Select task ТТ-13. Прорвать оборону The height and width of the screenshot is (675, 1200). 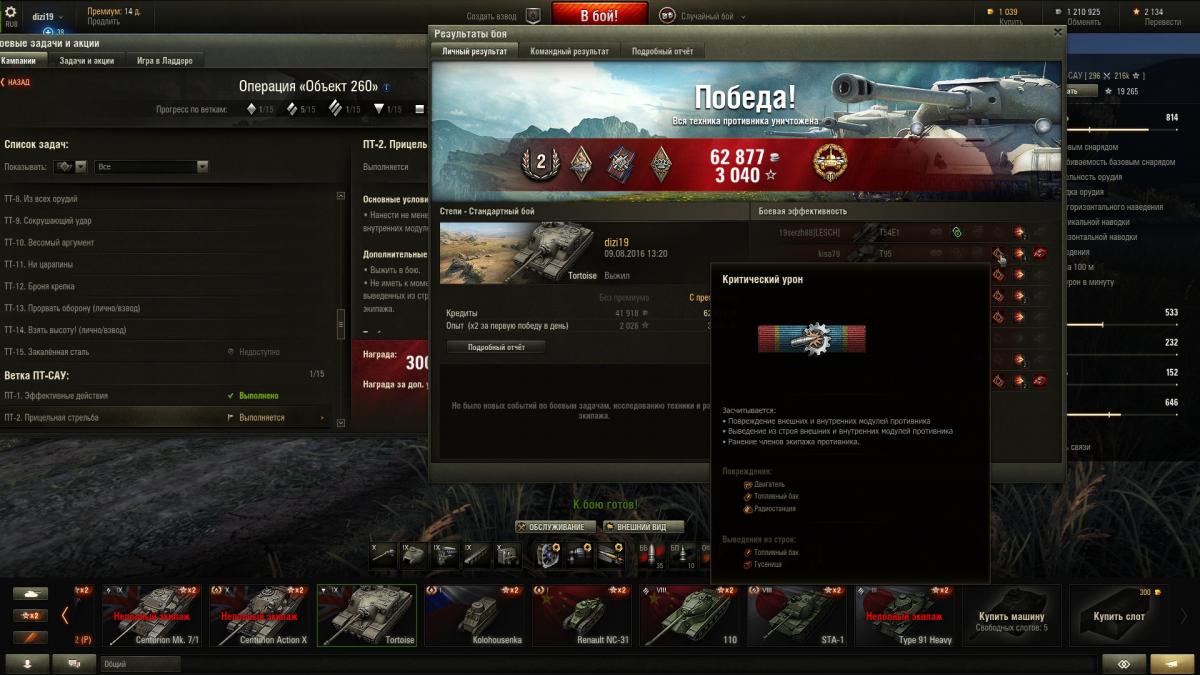click(165, 309)
